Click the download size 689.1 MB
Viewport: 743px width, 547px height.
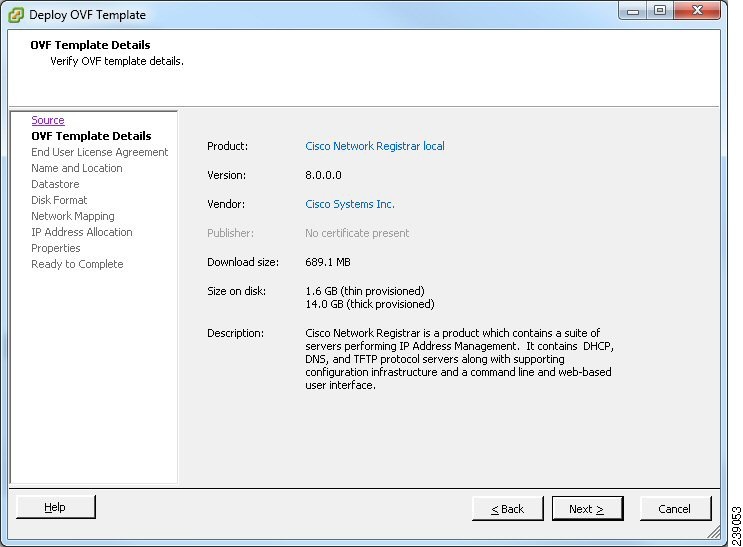(x=328, y=262)
